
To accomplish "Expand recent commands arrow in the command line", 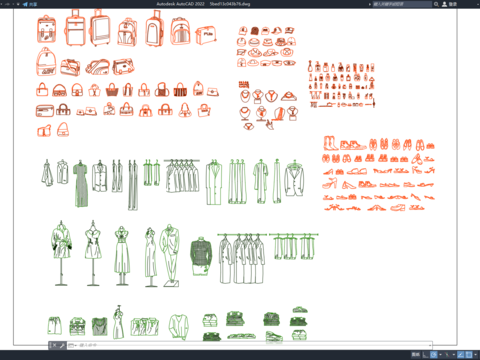I will [76, 346].
